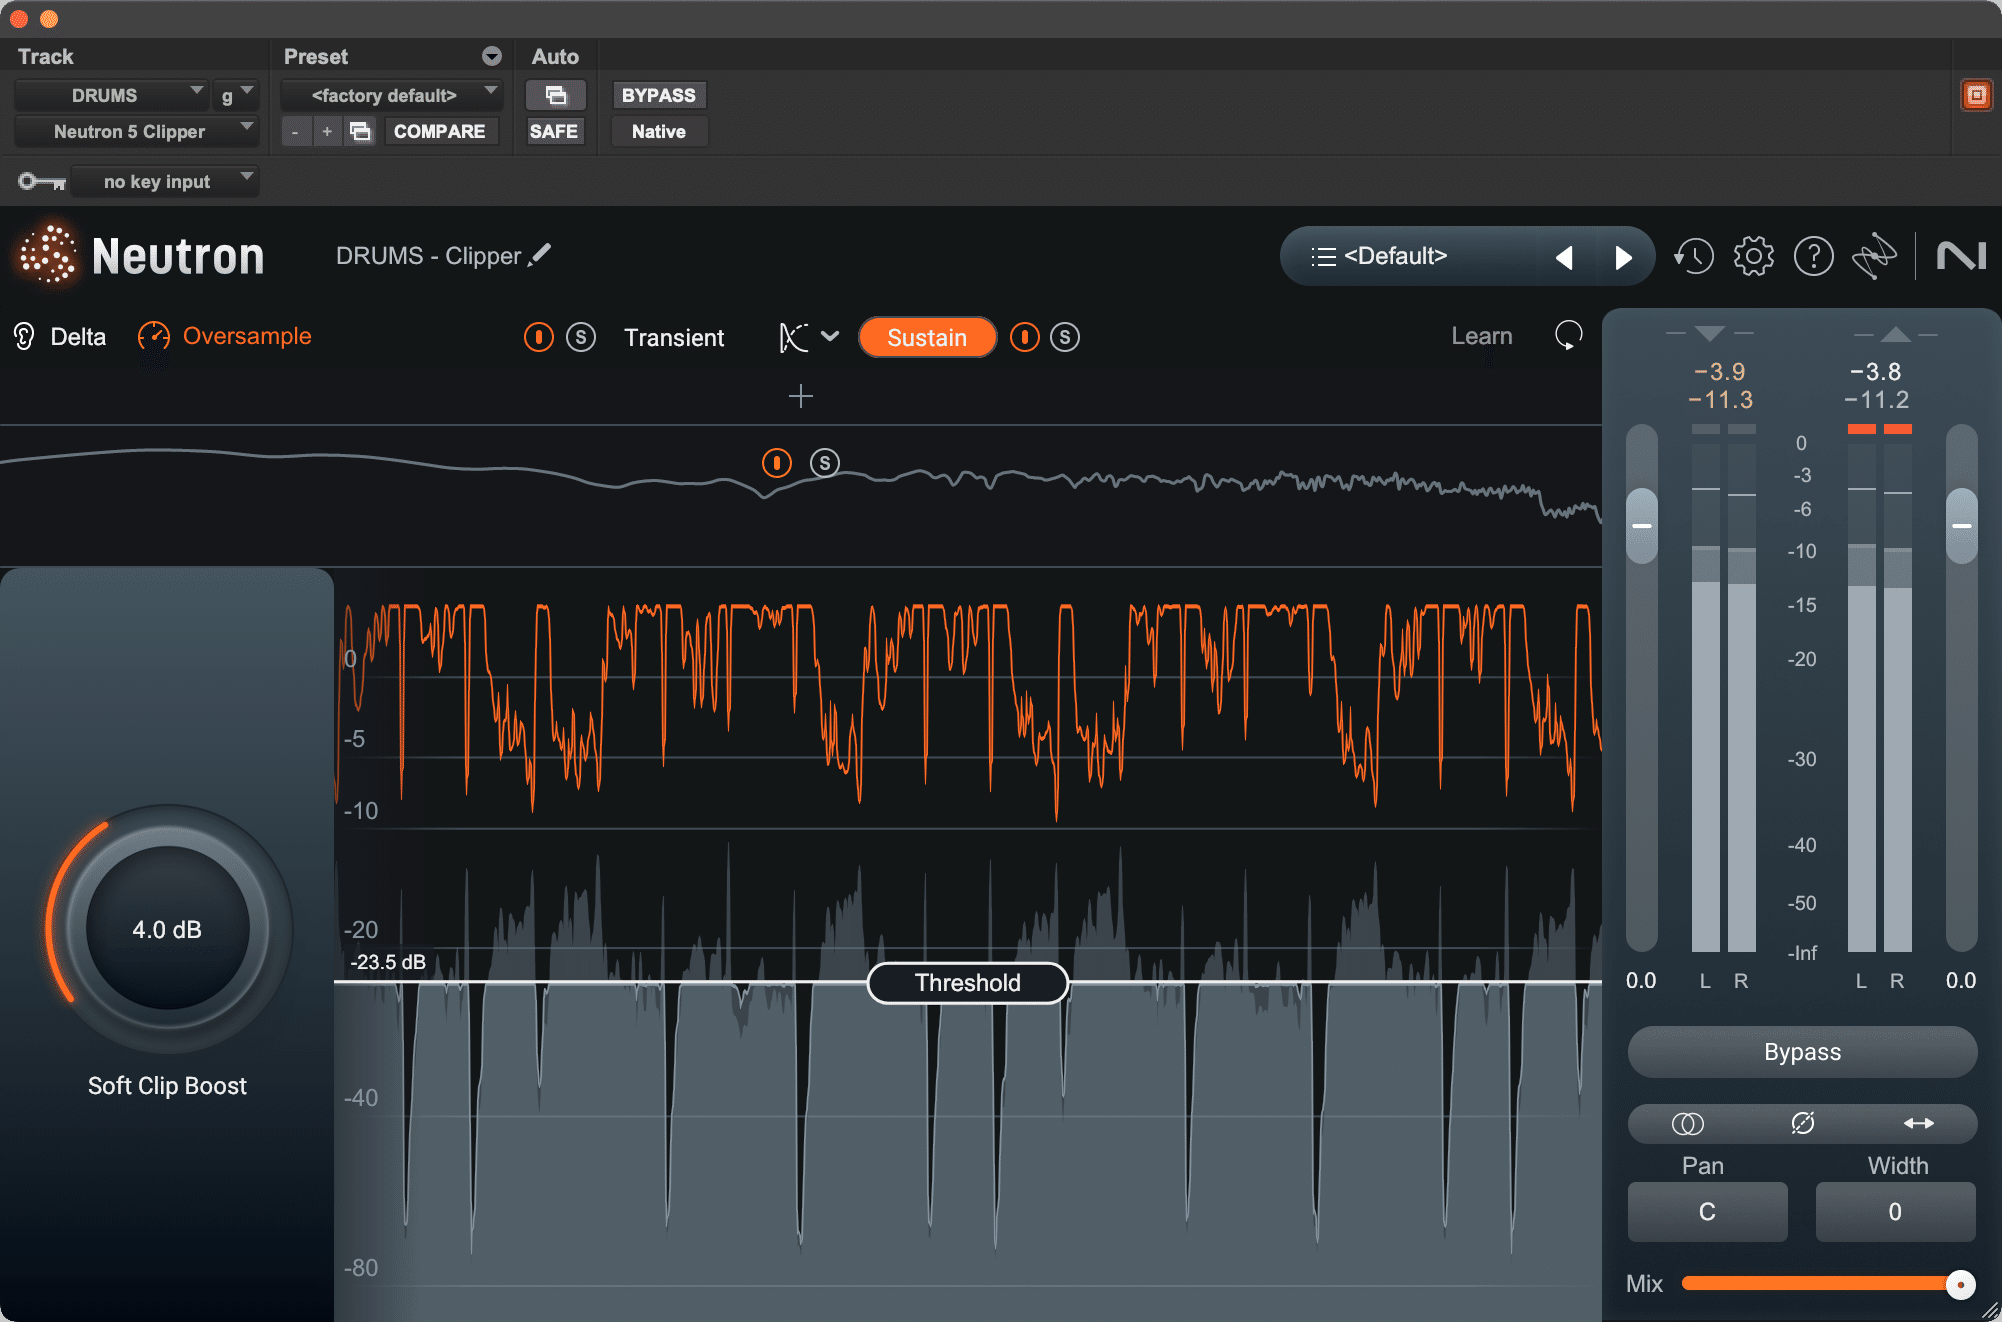
Task: Open the undo history clock icon
Action: point(1694,257)
